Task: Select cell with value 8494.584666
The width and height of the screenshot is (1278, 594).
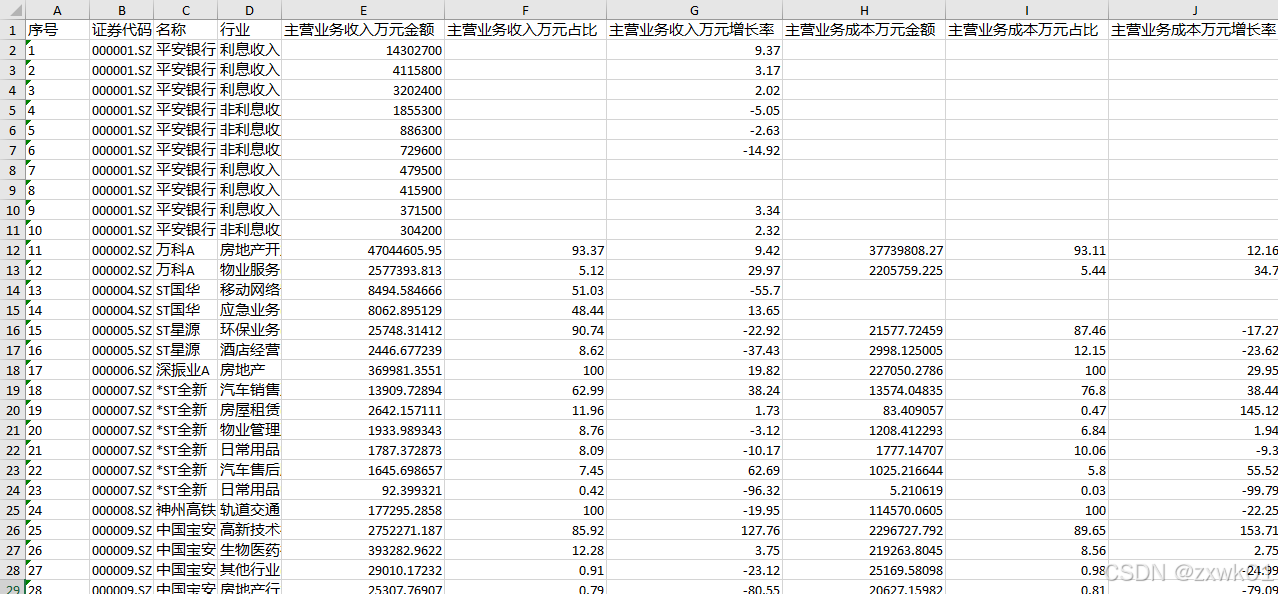Action: point(363,290)
